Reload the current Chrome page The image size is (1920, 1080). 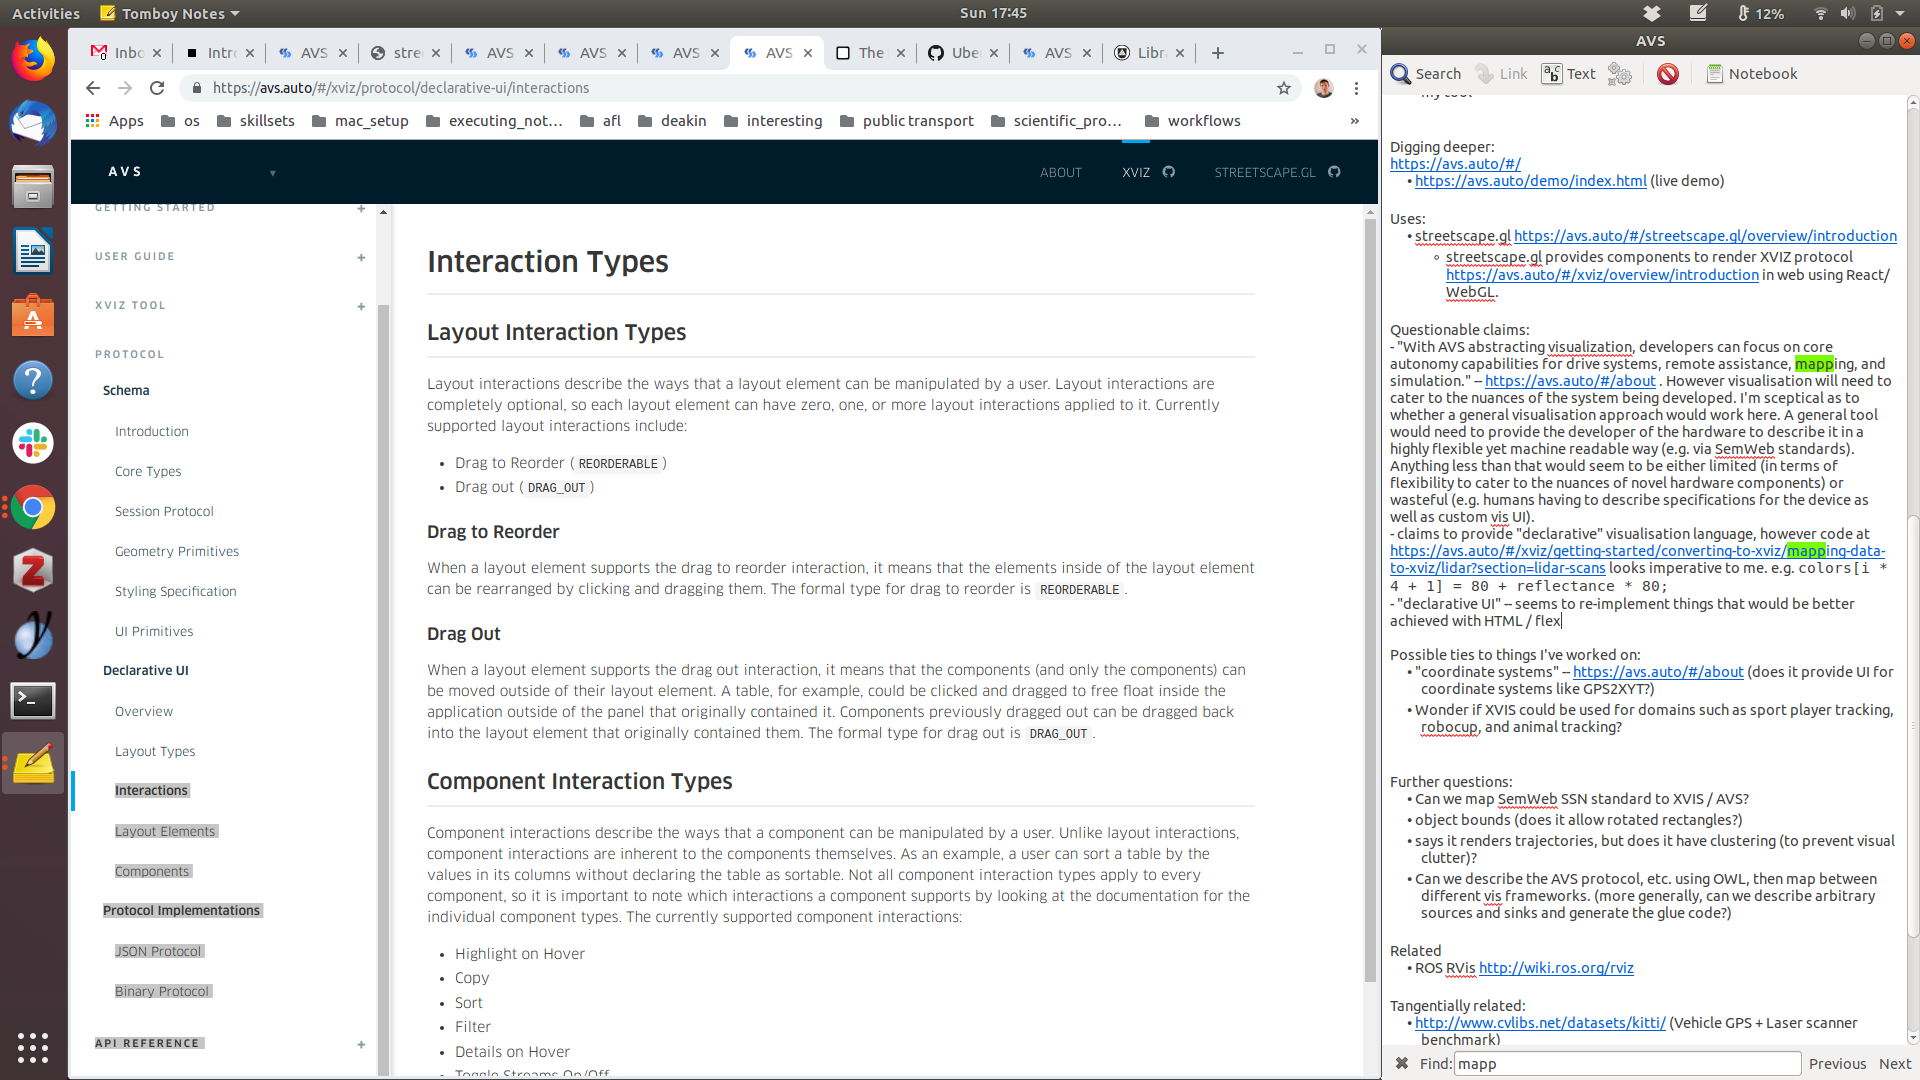coord(157,88)
